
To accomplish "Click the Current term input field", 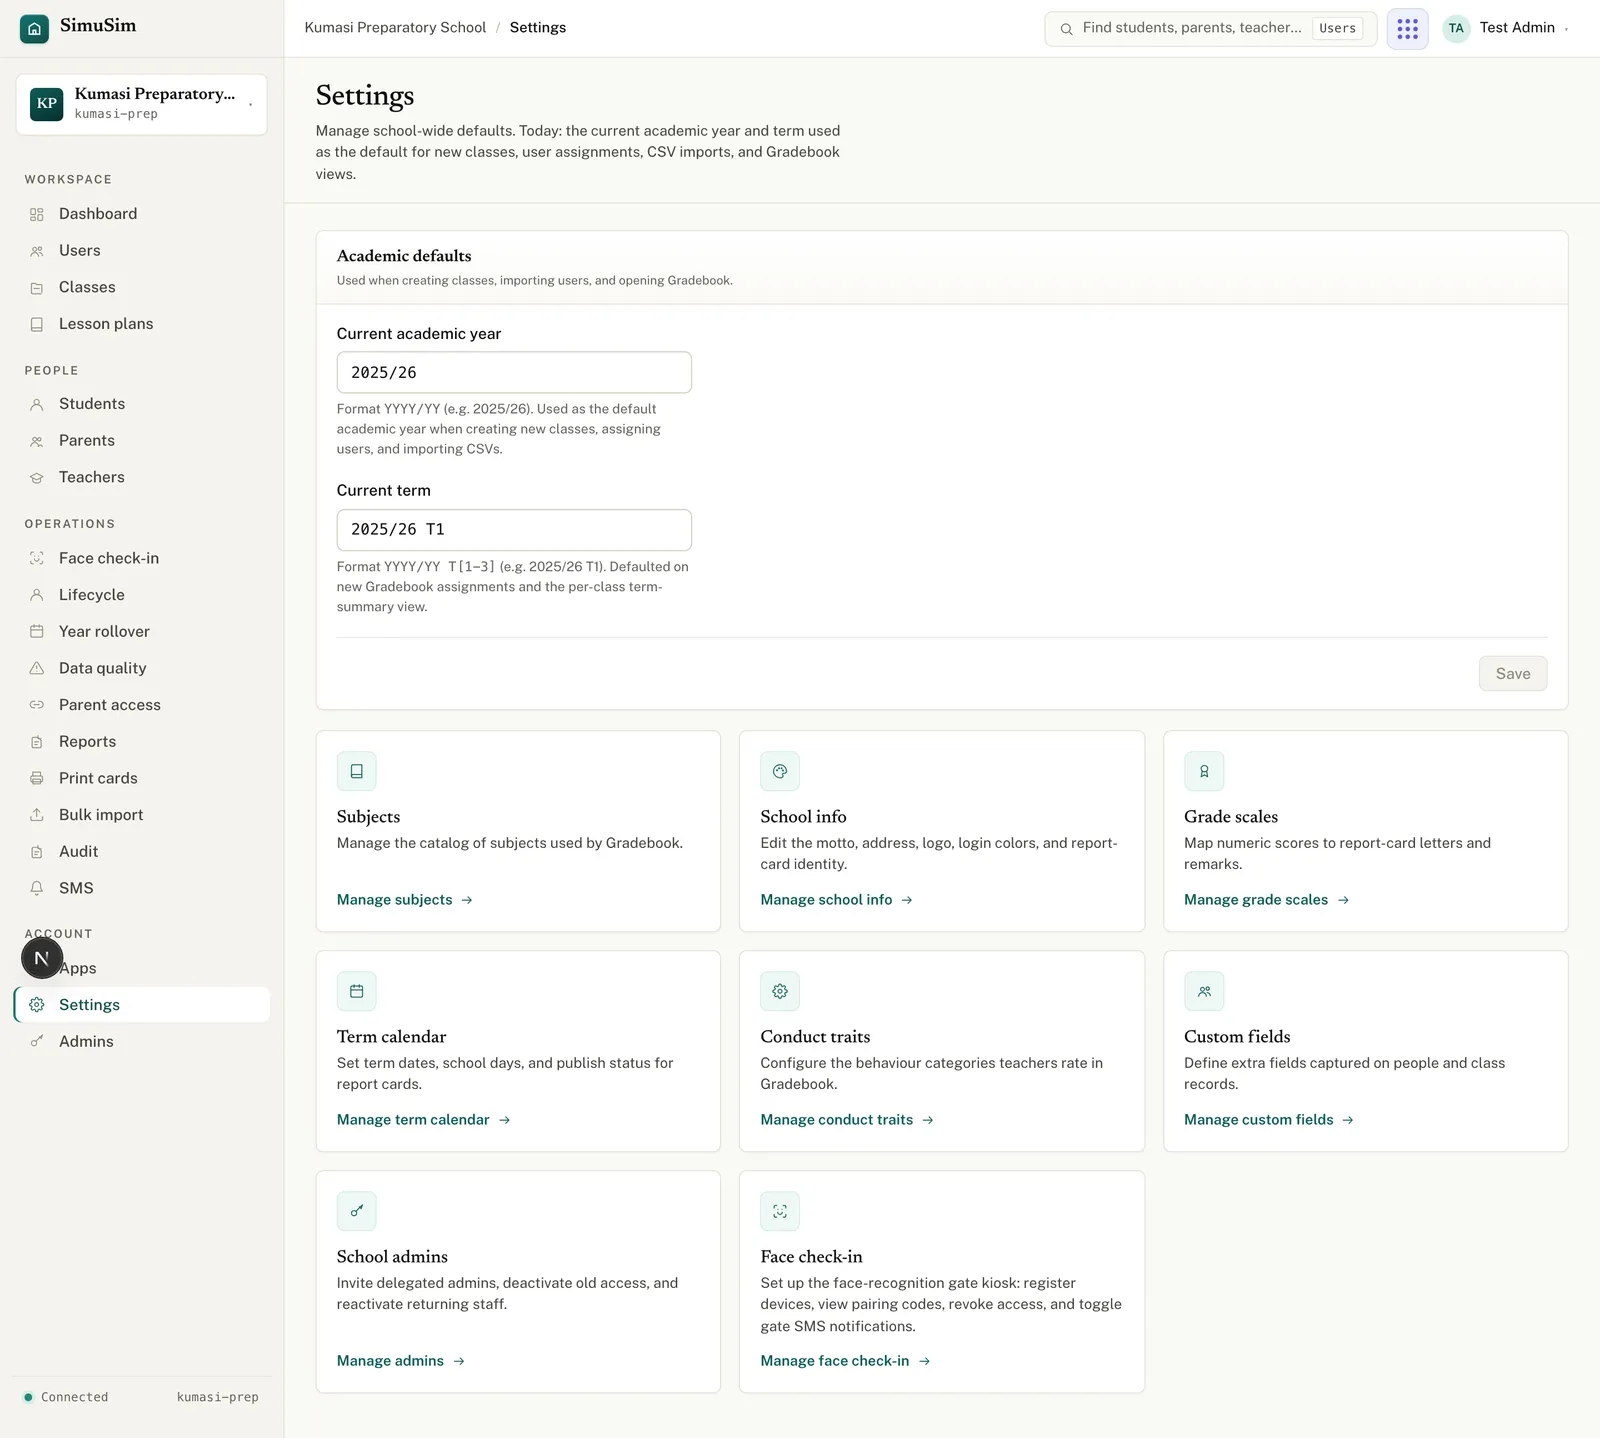I will 514,530.
